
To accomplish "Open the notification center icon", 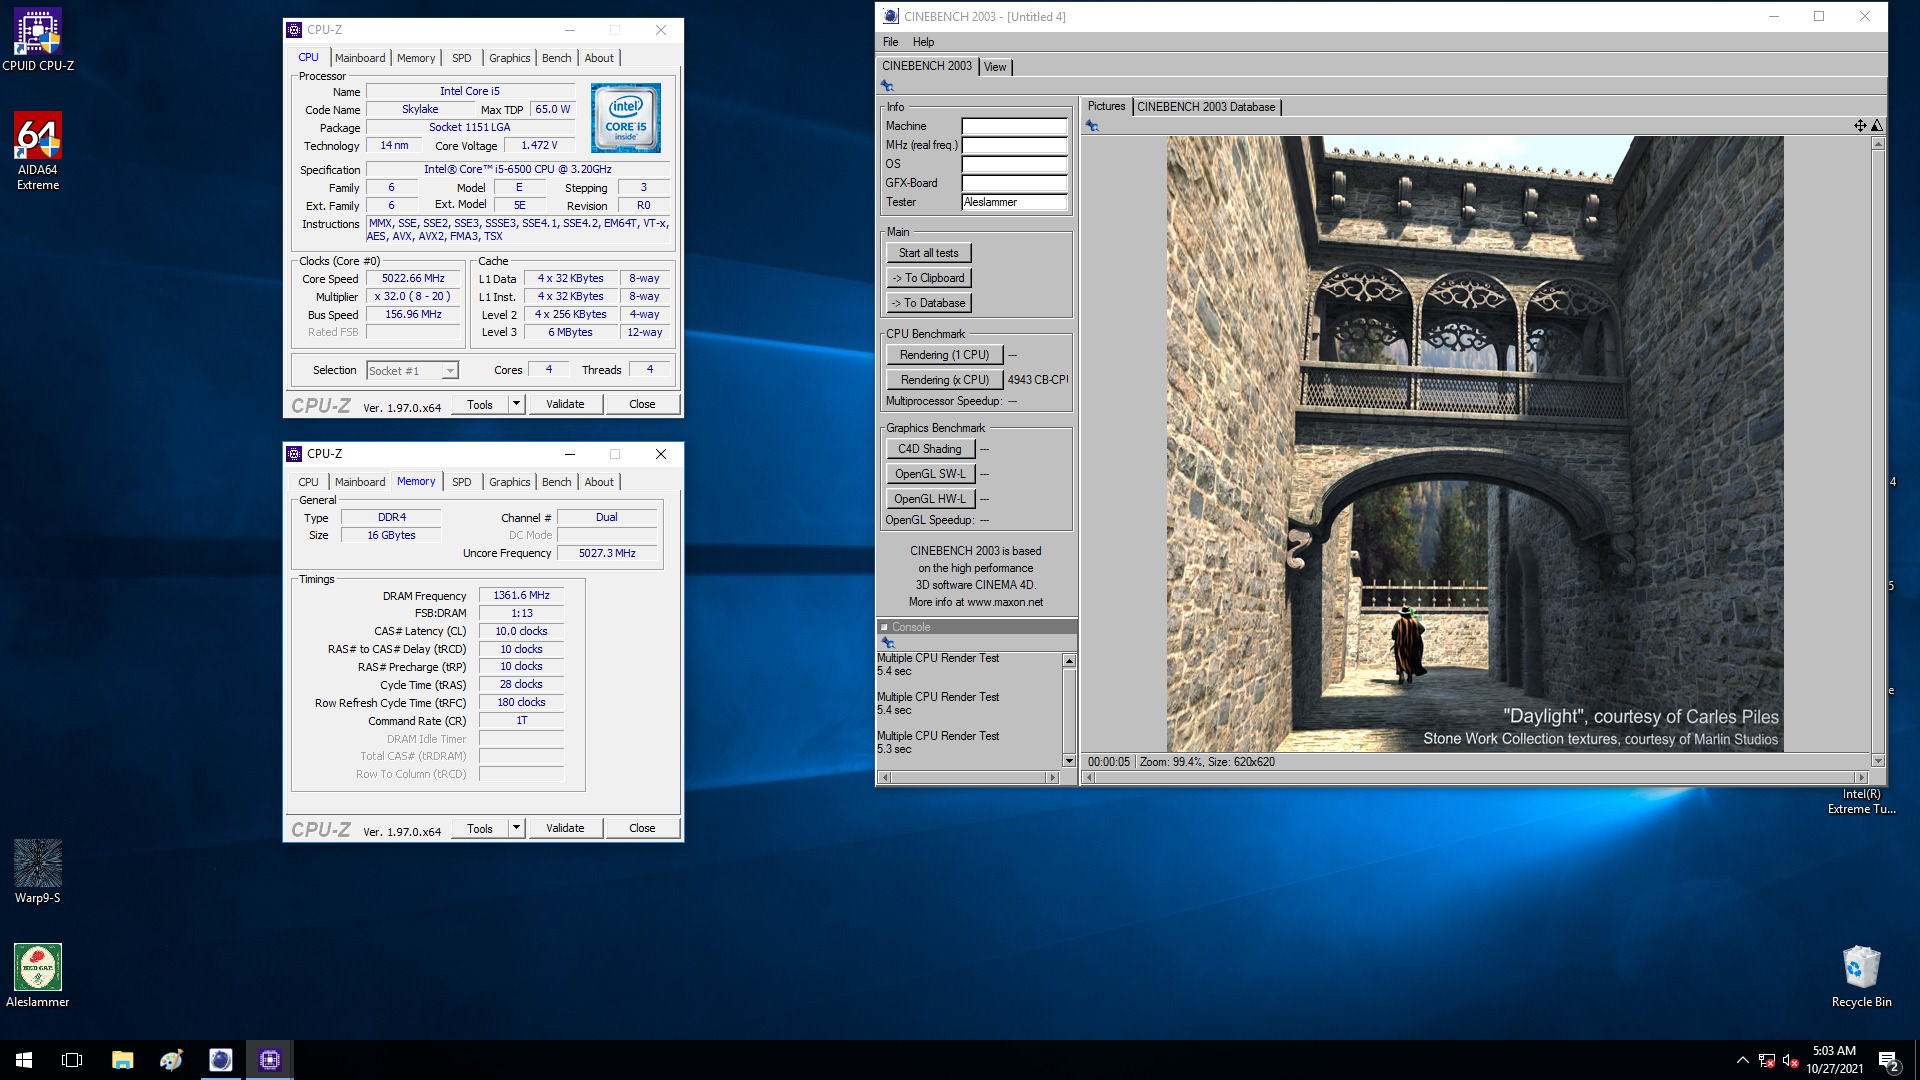I will [x=1889, y=1060].
